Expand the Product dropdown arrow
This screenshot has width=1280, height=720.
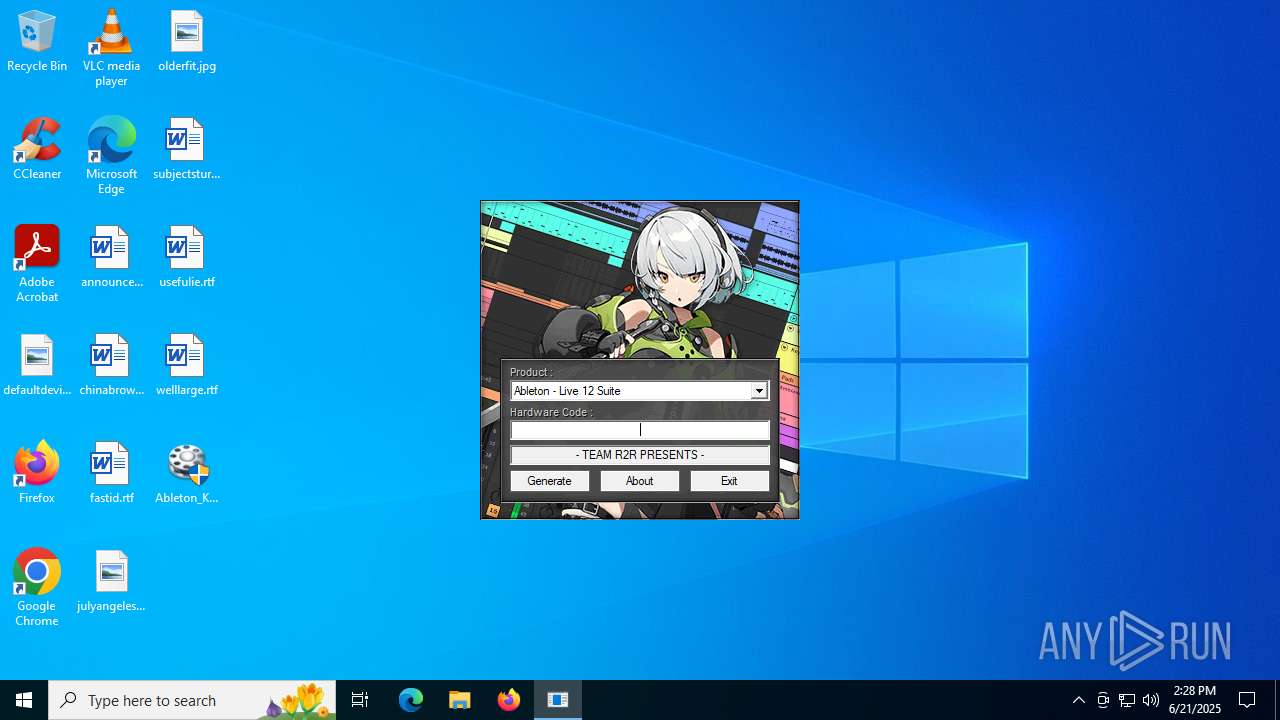[x=759, y=391]
